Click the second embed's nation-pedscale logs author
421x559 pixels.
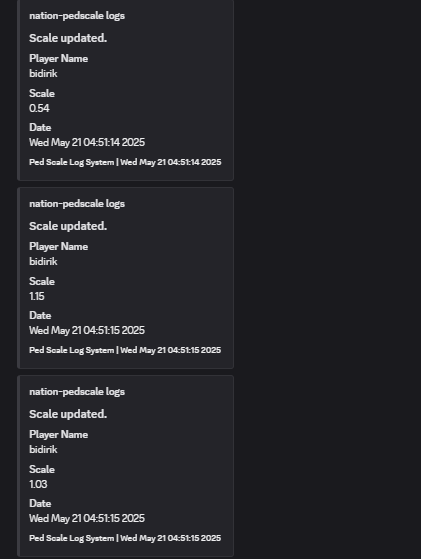77,204
